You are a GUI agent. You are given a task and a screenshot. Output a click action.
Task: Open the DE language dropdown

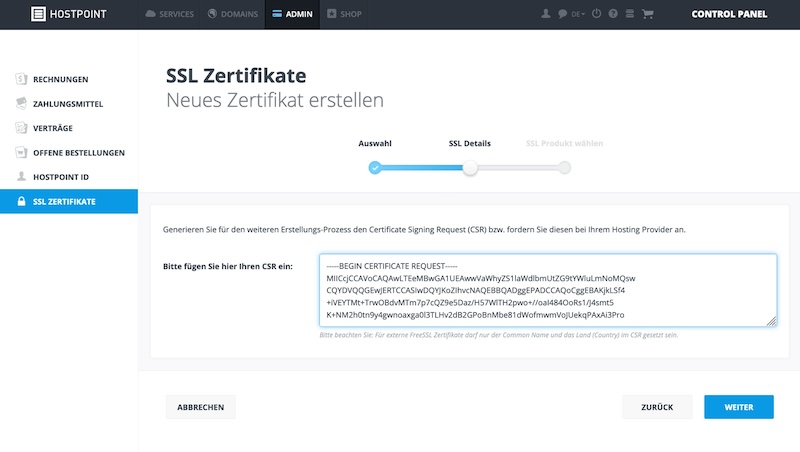[x=578, y=14]
